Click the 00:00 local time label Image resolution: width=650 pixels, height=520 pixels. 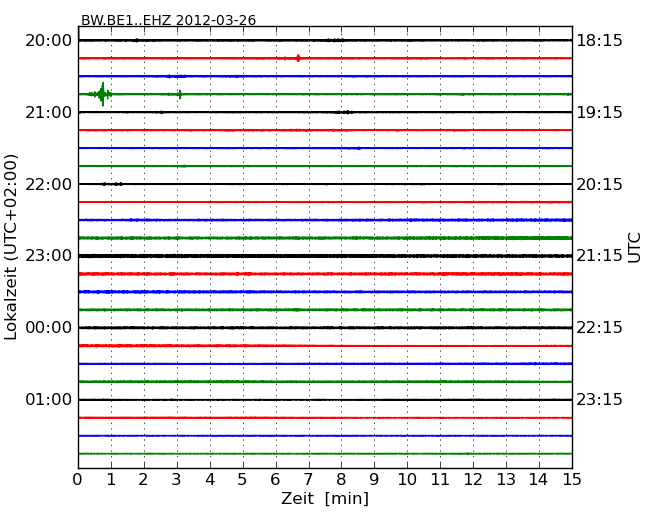[x=49, y=328]
